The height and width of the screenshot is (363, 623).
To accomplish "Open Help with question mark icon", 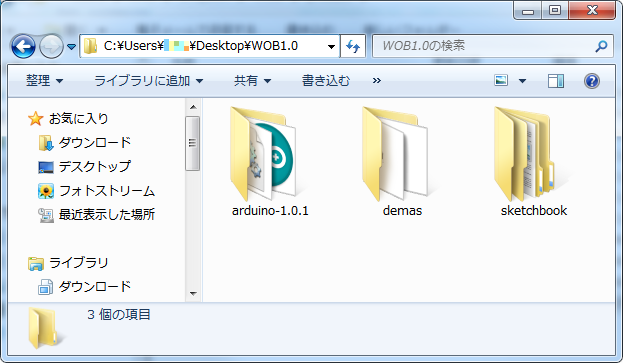I will coord(592,81).
